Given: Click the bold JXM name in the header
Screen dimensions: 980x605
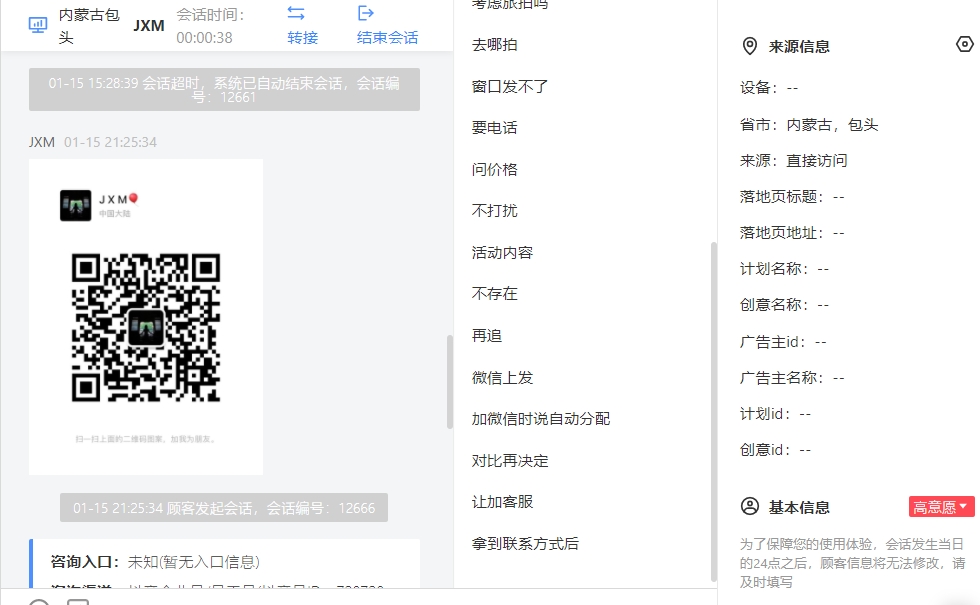Looking at the screenshot, I should tap(149, 26).
